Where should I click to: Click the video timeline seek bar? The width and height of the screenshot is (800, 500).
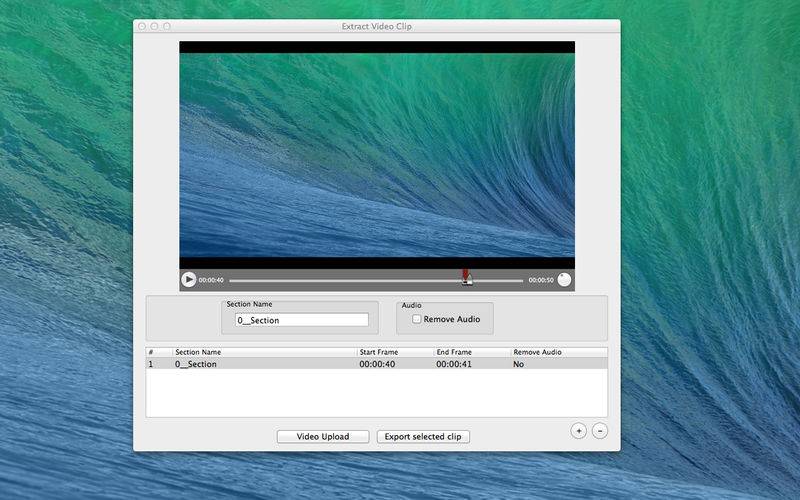(x=376, y=280)
